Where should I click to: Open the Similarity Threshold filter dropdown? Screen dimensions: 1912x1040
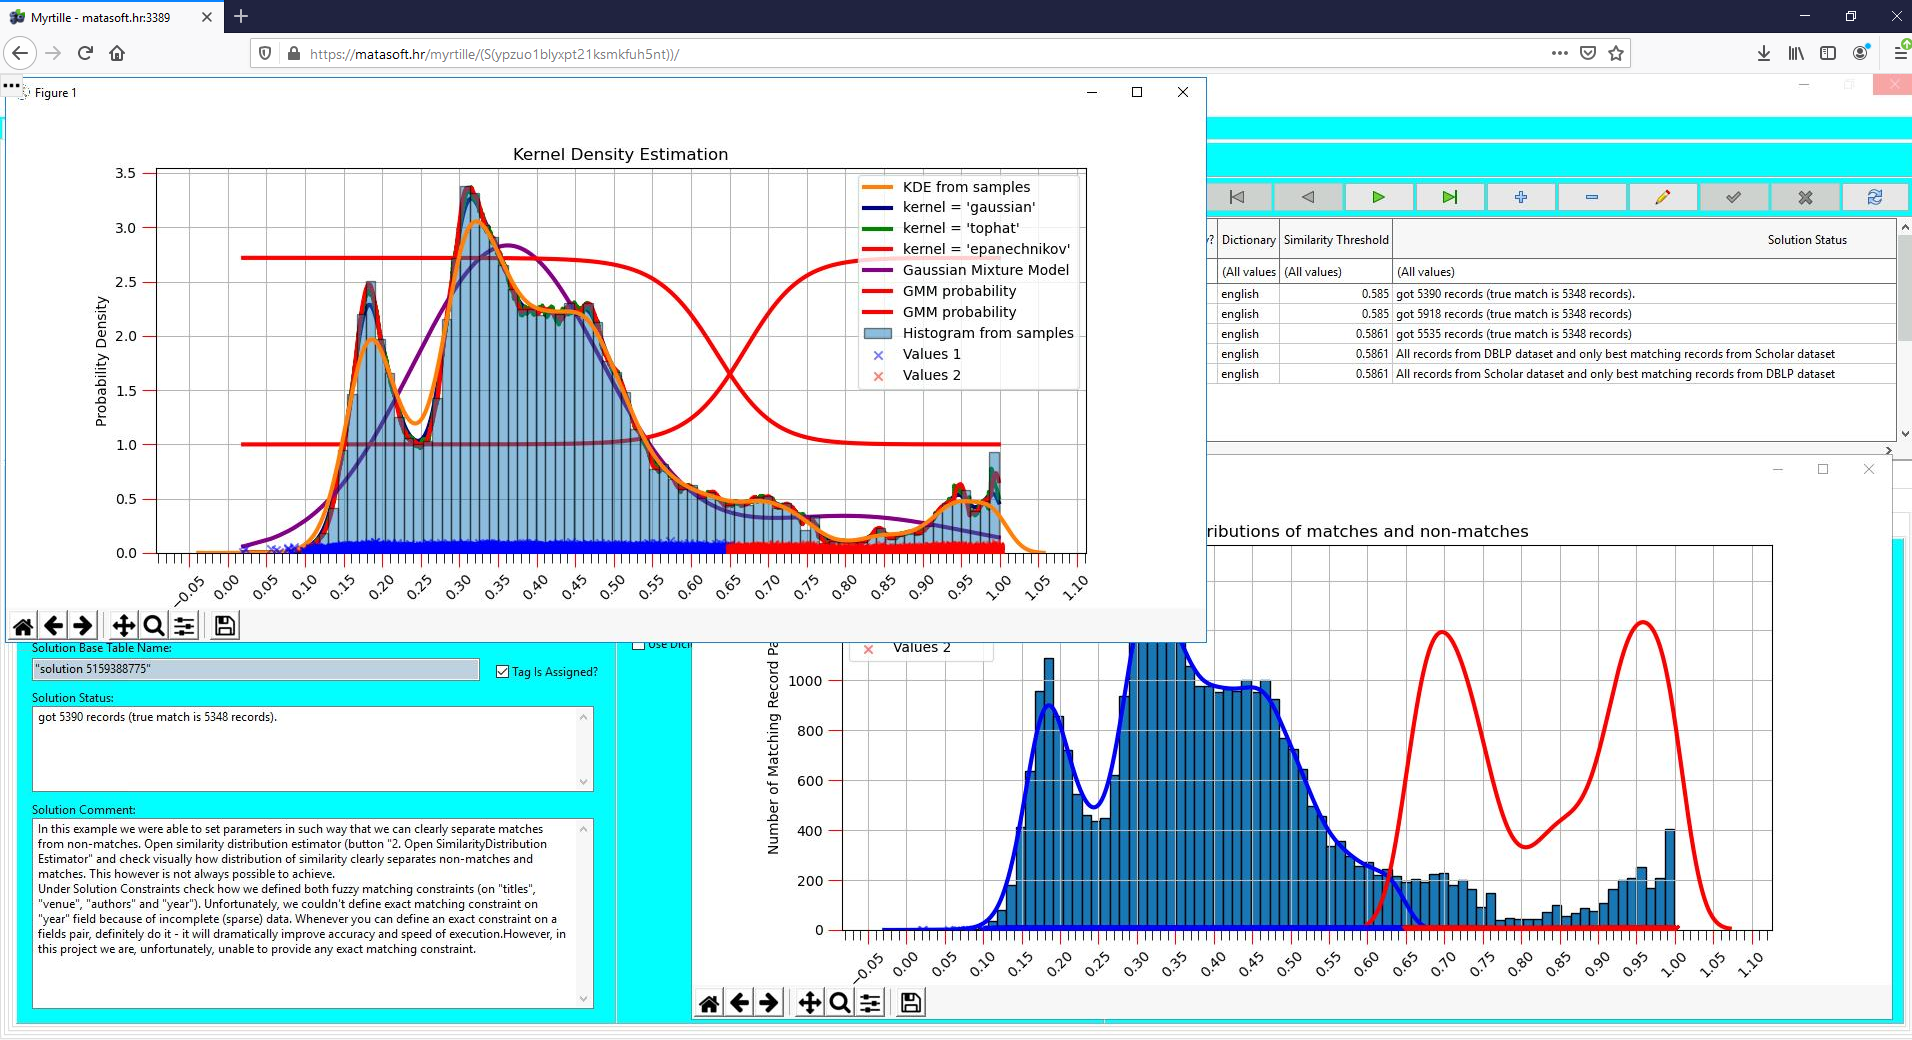pos(1336,271)
